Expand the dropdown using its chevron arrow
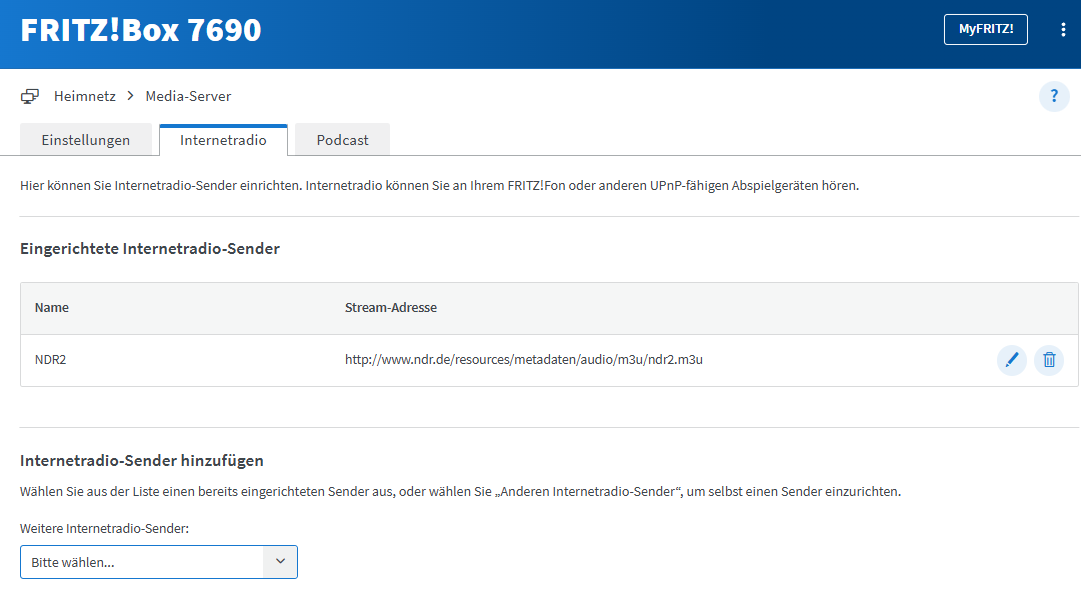The image size is (1081, 596). 280,562
